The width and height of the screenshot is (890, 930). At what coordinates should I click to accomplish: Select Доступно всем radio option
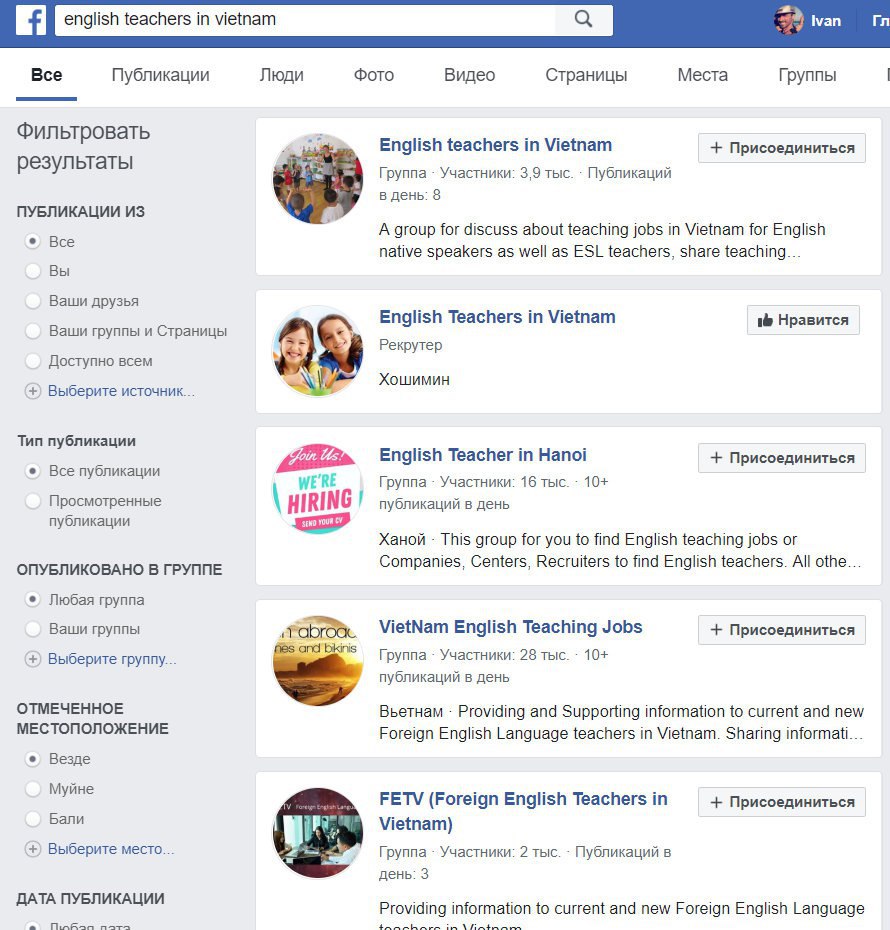tap(33, 361)
